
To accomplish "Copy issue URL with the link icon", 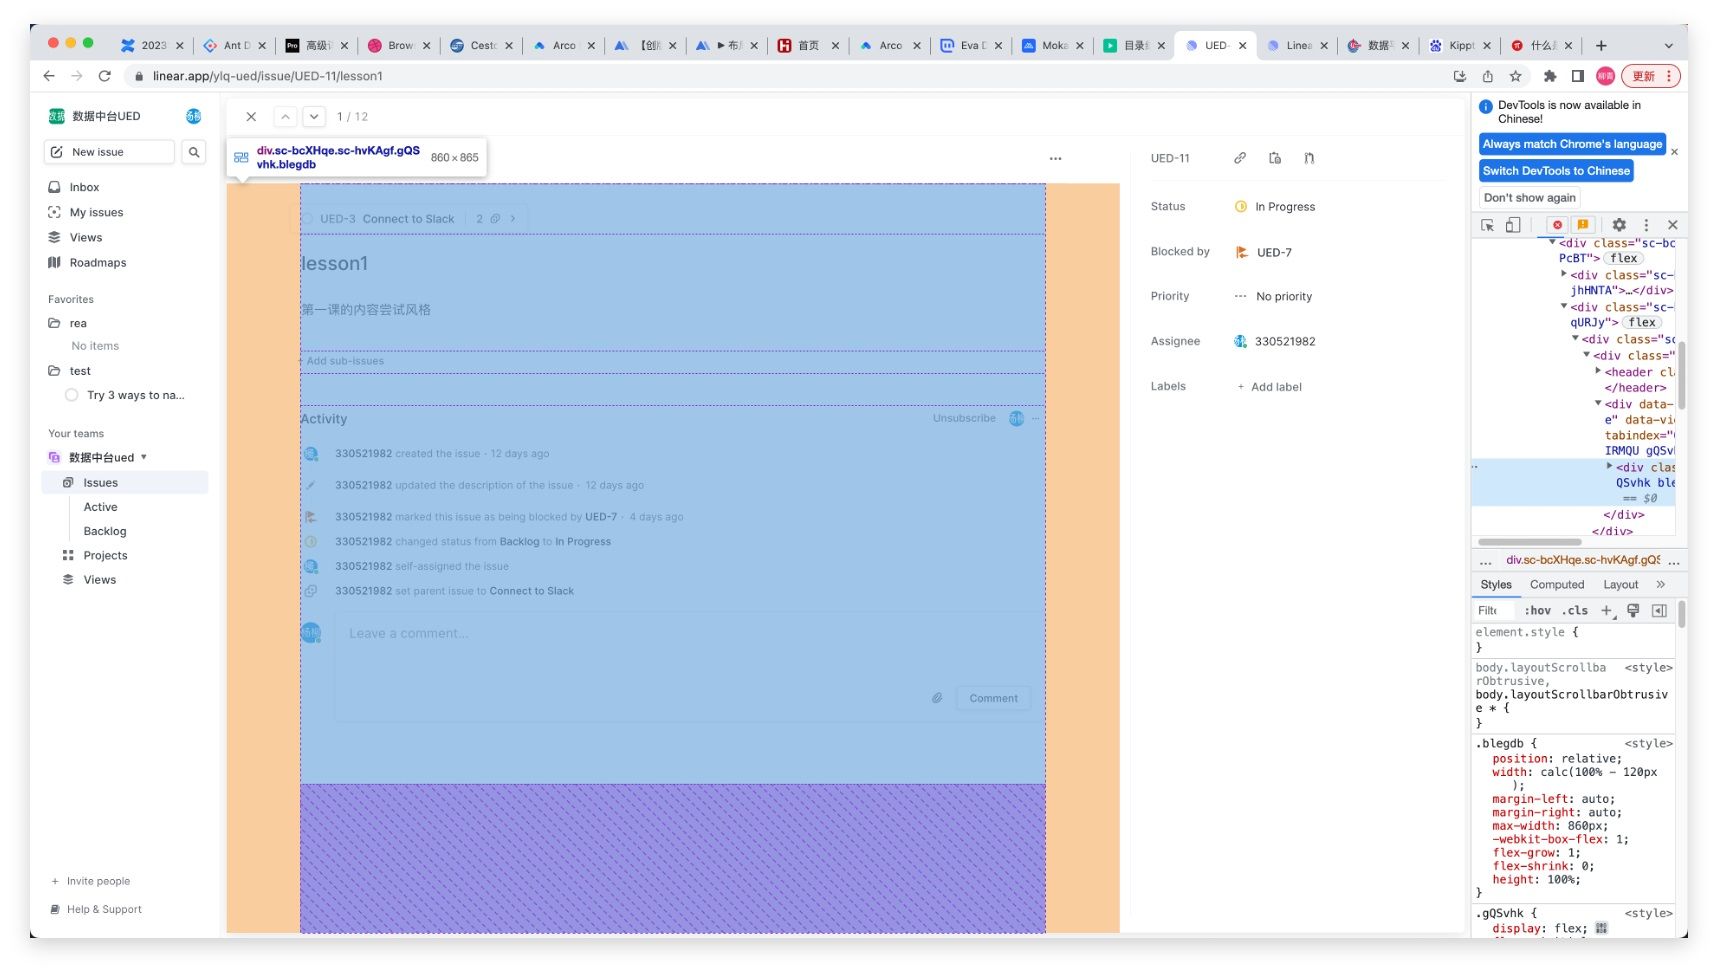I will [x=1240, y=158].
